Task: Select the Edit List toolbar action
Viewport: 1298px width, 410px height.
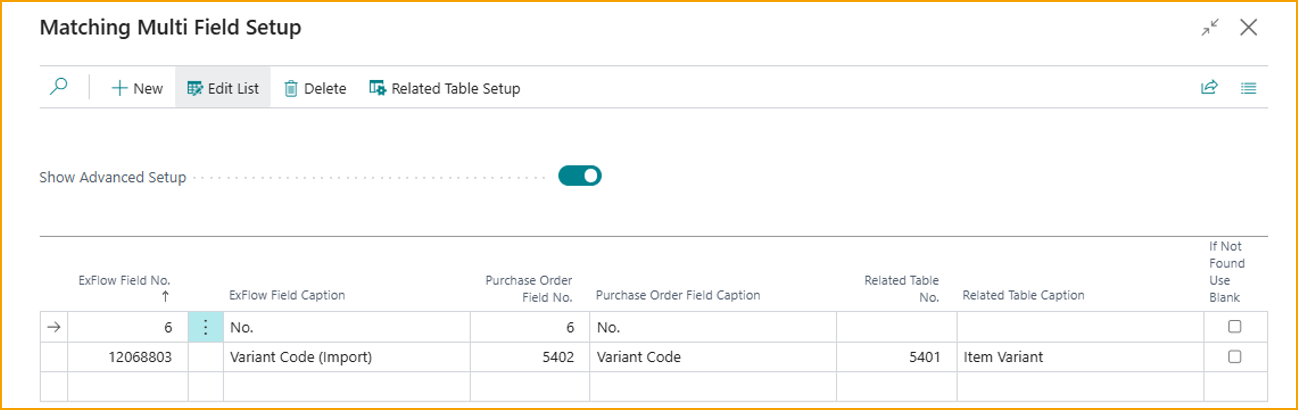Action: 223,88
